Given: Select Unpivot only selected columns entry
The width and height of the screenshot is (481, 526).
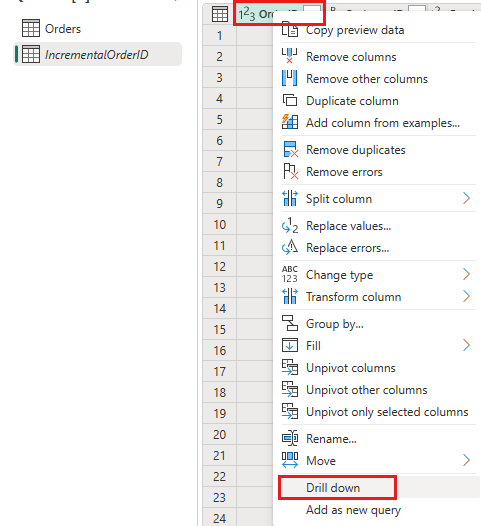Looking at the screenshot, I should coord(378,412).
